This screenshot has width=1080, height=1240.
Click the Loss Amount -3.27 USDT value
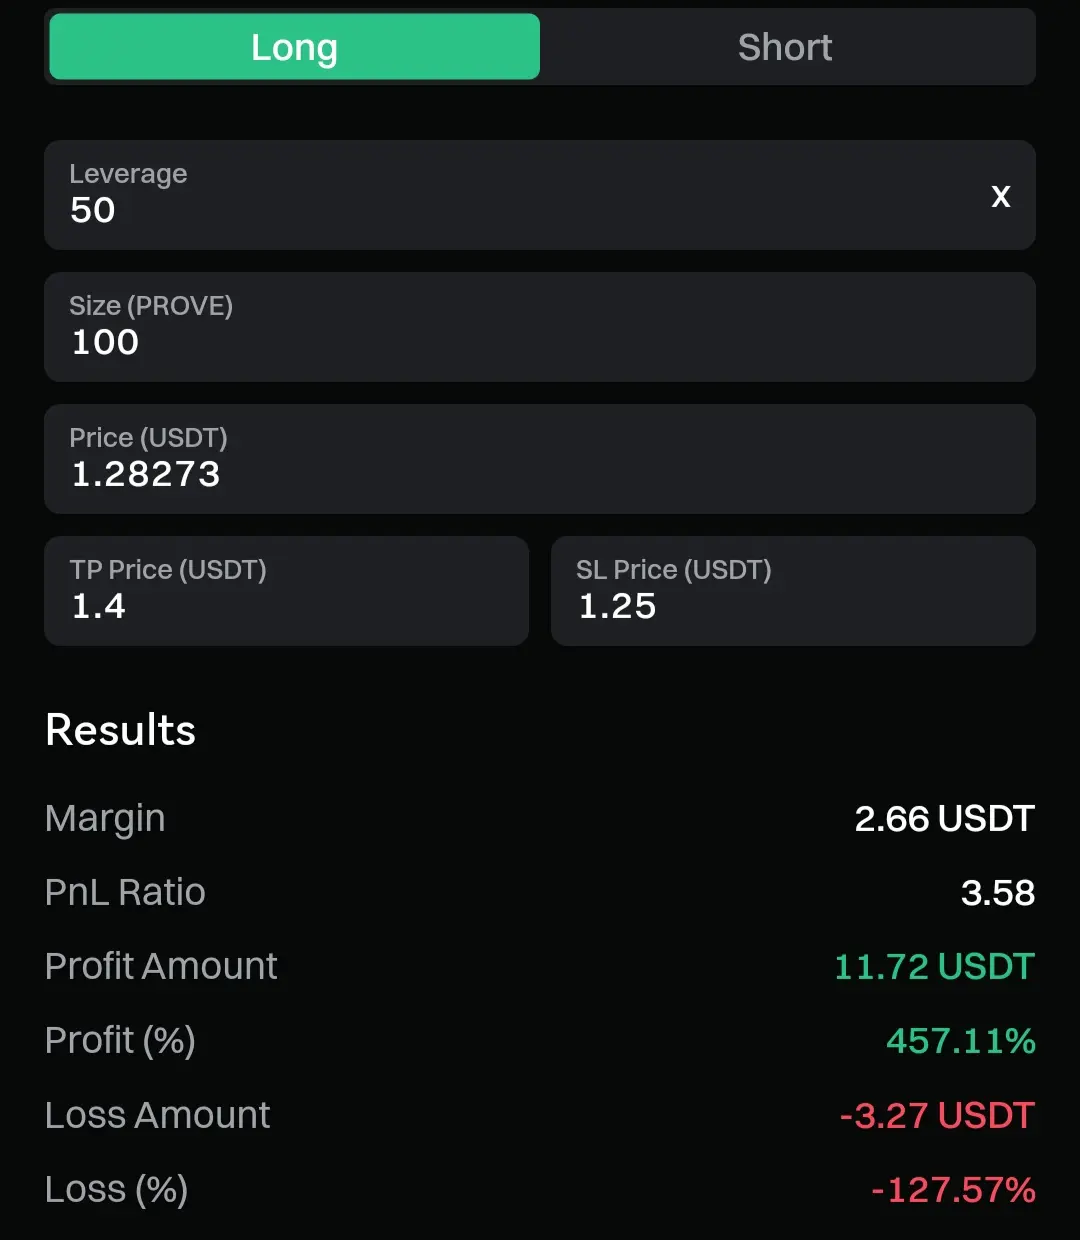pos(938,1115)
